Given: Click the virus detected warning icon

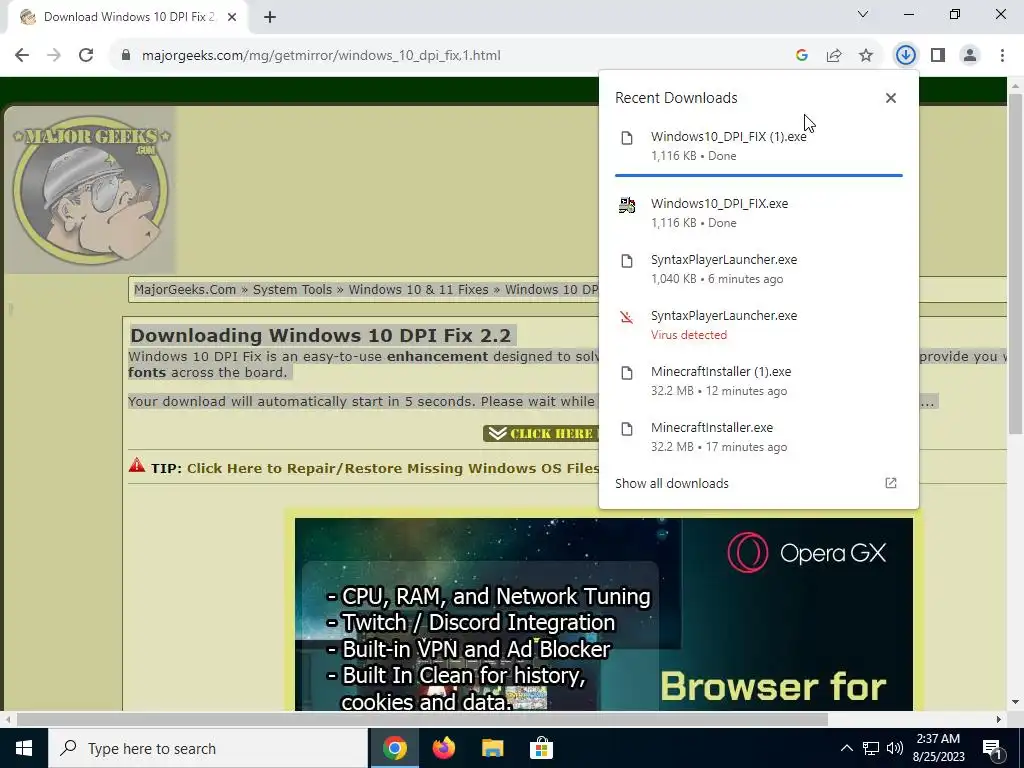Looking at the screenshot, I should tap(627, 317).
